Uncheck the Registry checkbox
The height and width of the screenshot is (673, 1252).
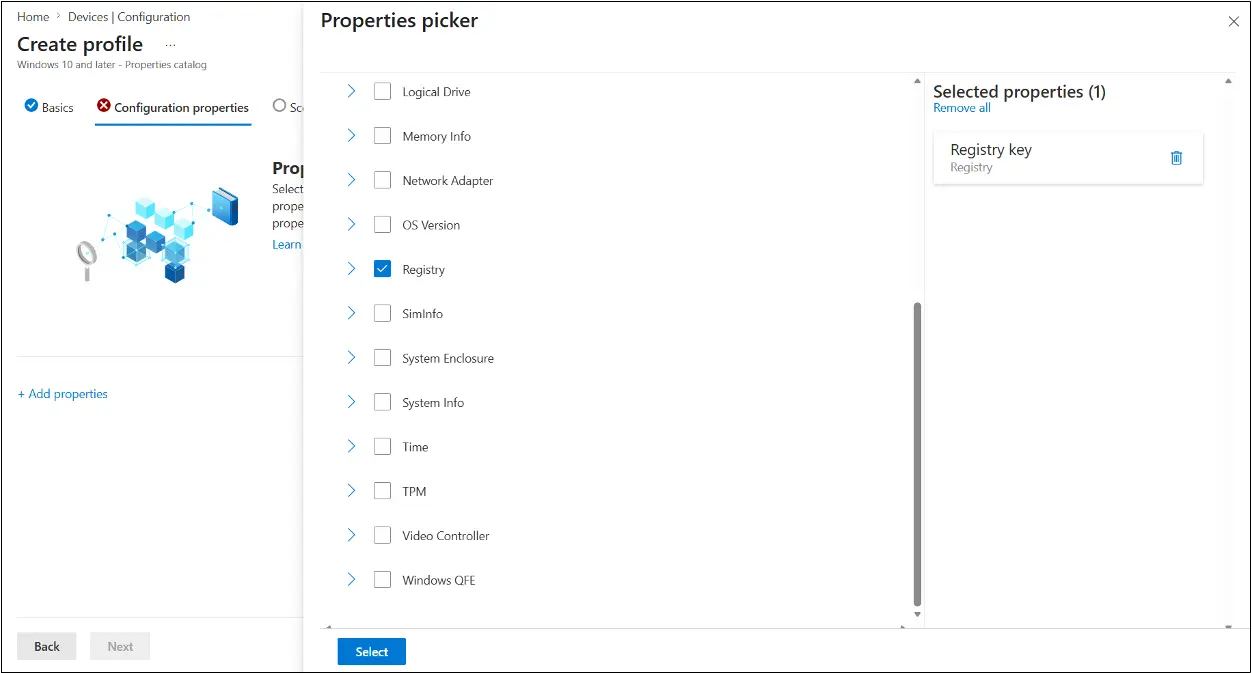(382, 269)
